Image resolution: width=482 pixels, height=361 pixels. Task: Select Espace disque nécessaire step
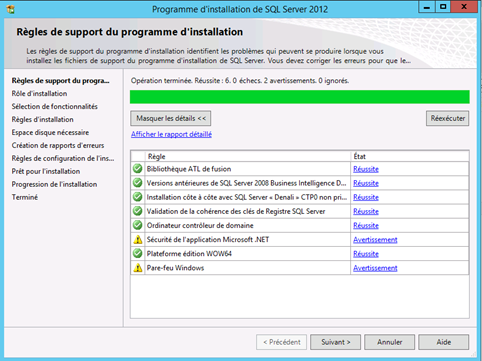pyautogui.click(x=50, y=133)
